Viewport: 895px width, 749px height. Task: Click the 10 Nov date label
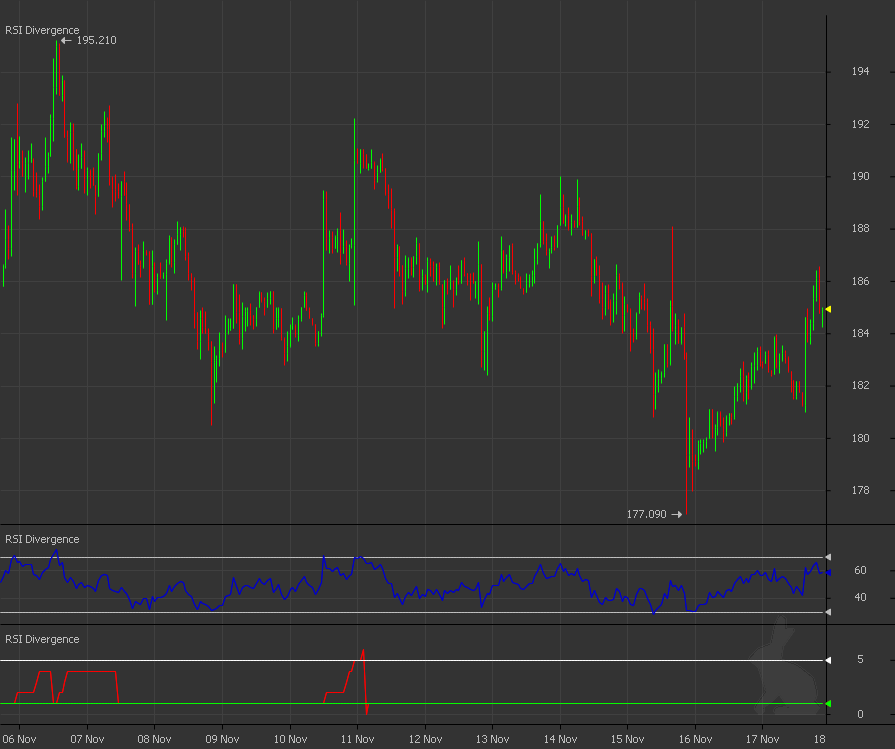[290, 739]
